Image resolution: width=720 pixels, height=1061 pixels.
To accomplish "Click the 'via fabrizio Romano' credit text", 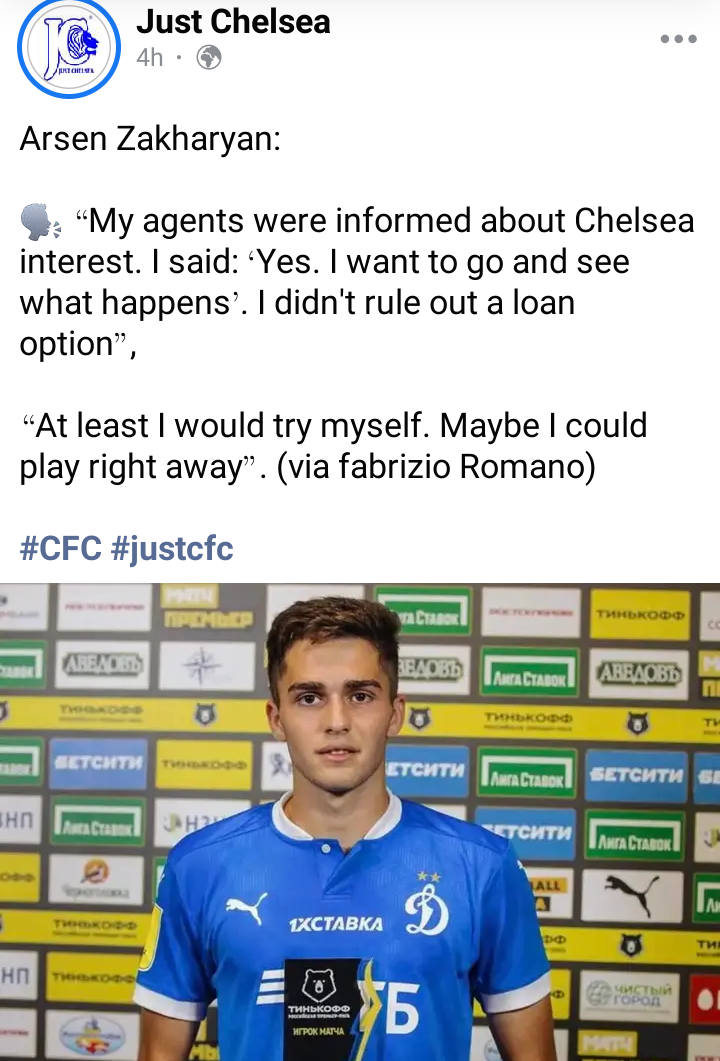I will [436, 466].
